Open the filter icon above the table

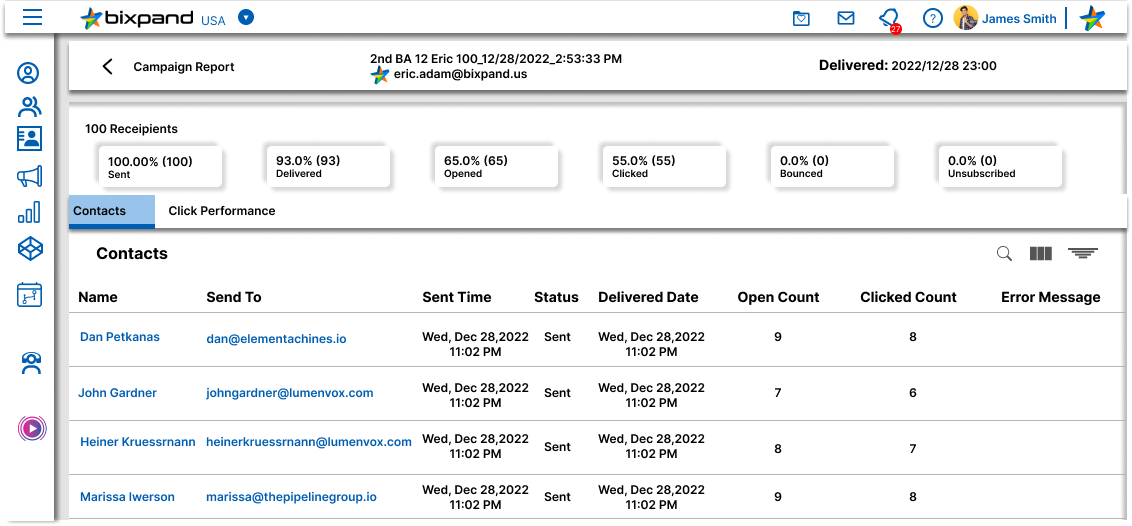pos(1082,254)
